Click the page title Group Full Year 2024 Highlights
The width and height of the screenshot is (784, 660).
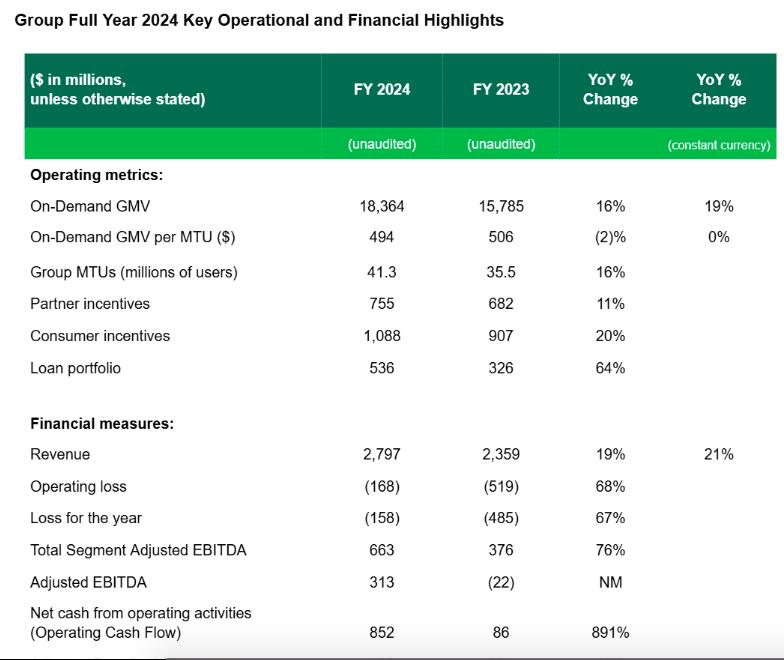[259, 20]
